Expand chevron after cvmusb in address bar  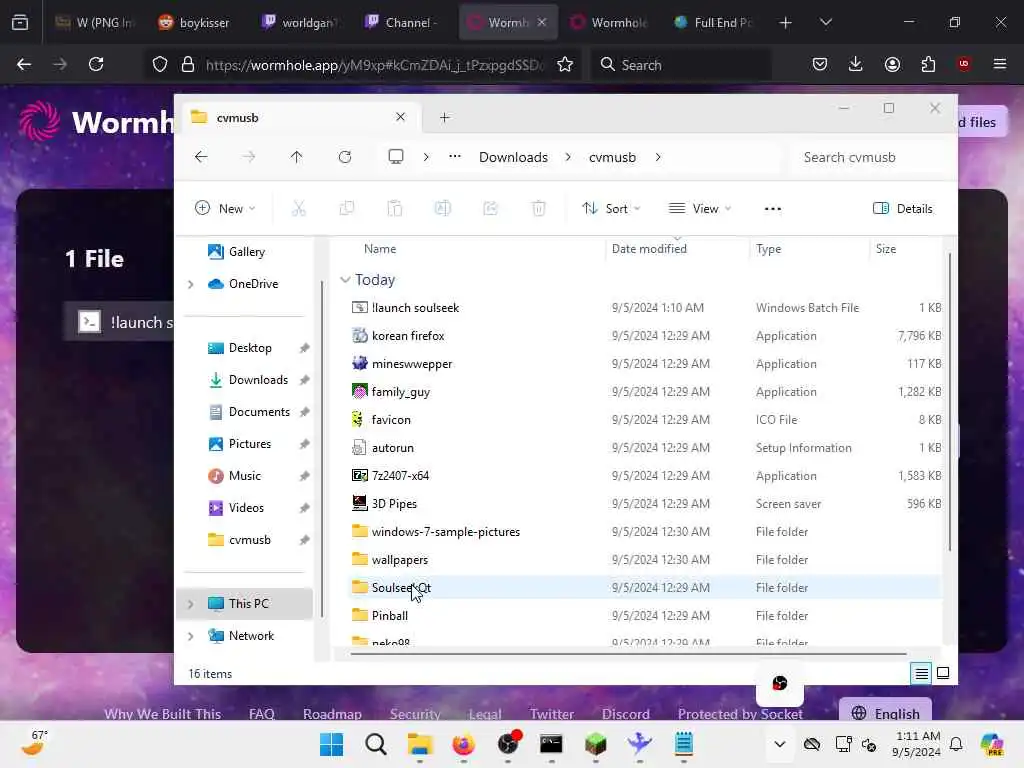(658, 157)
